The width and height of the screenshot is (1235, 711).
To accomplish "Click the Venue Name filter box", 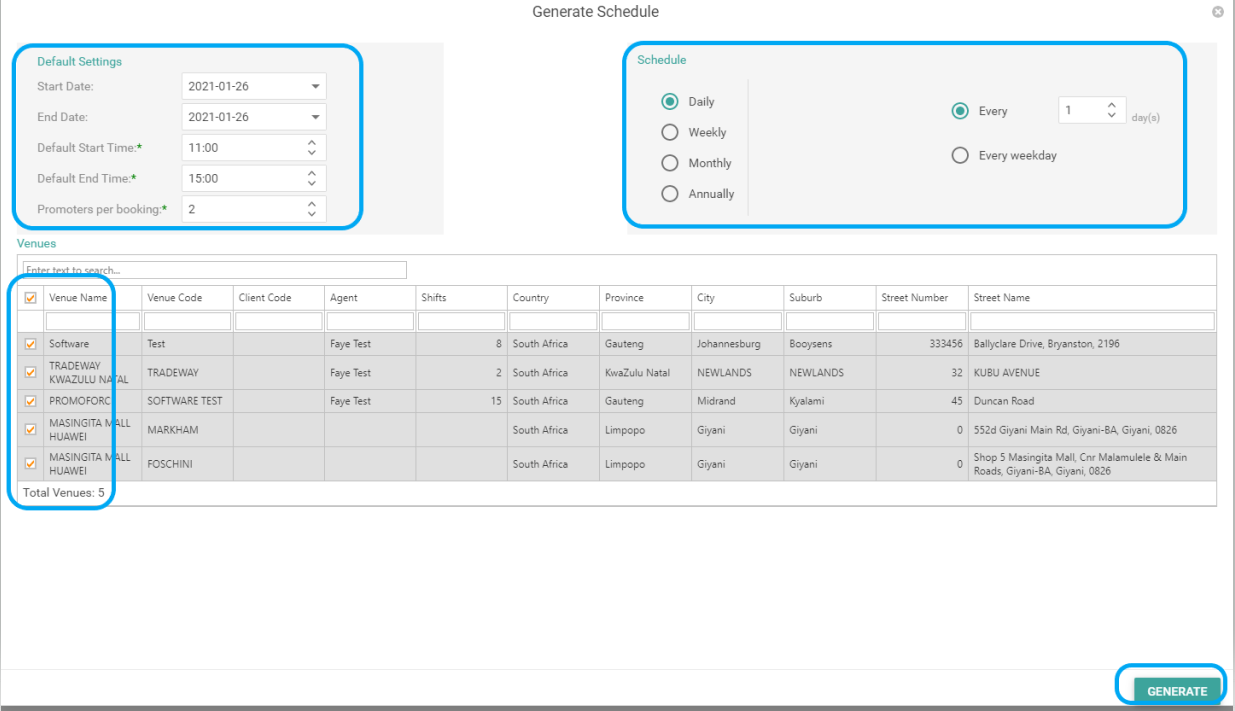I will 92,321.
